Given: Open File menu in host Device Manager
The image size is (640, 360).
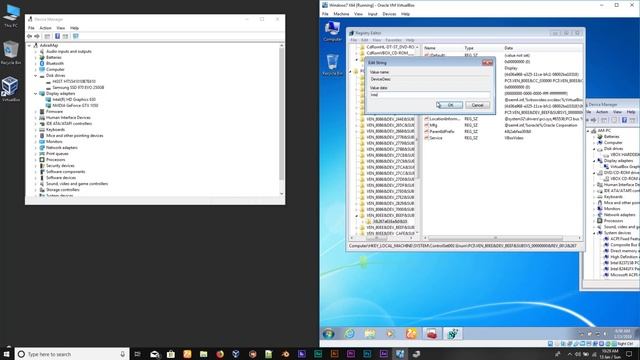Looking at the screenshot, I should (x=31, y=28).
